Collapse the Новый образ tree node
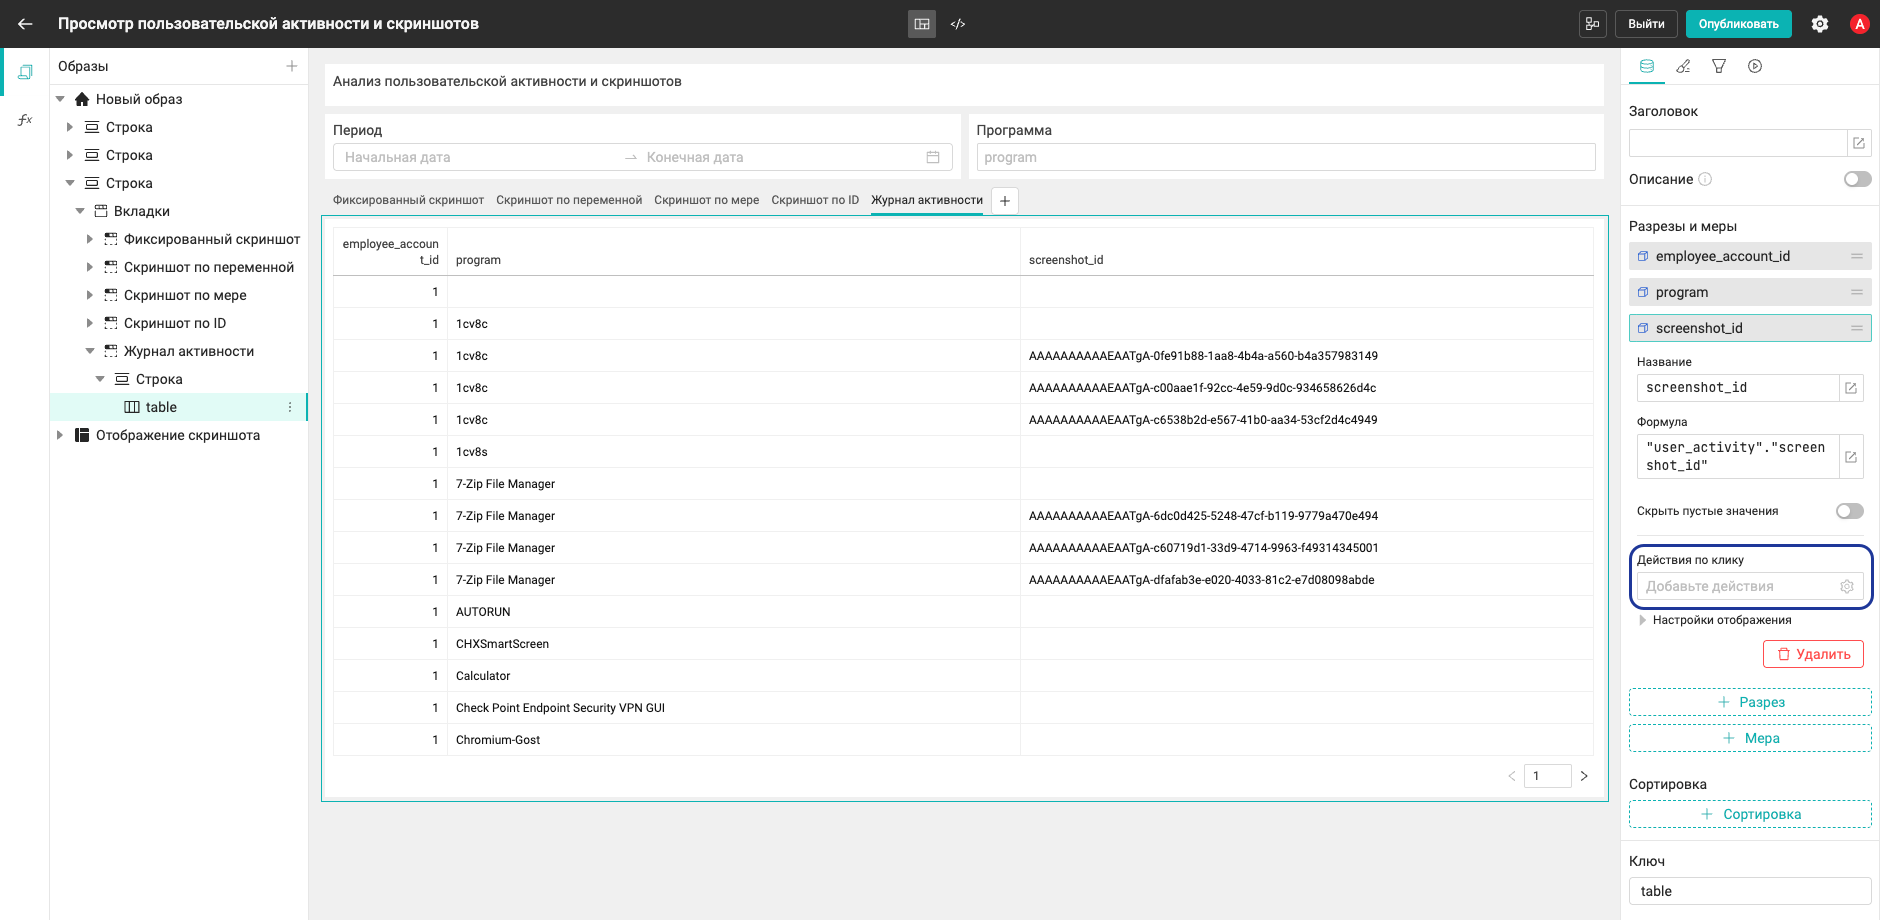 60,99
